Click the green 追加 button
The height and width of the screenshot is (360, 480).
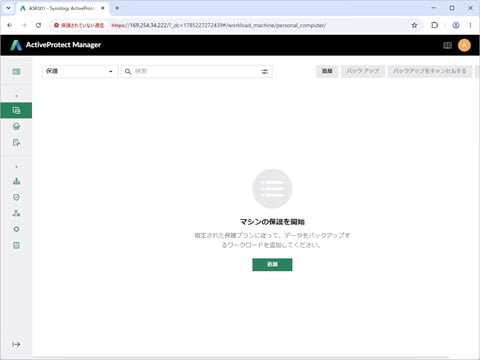(x=272, y=264)
